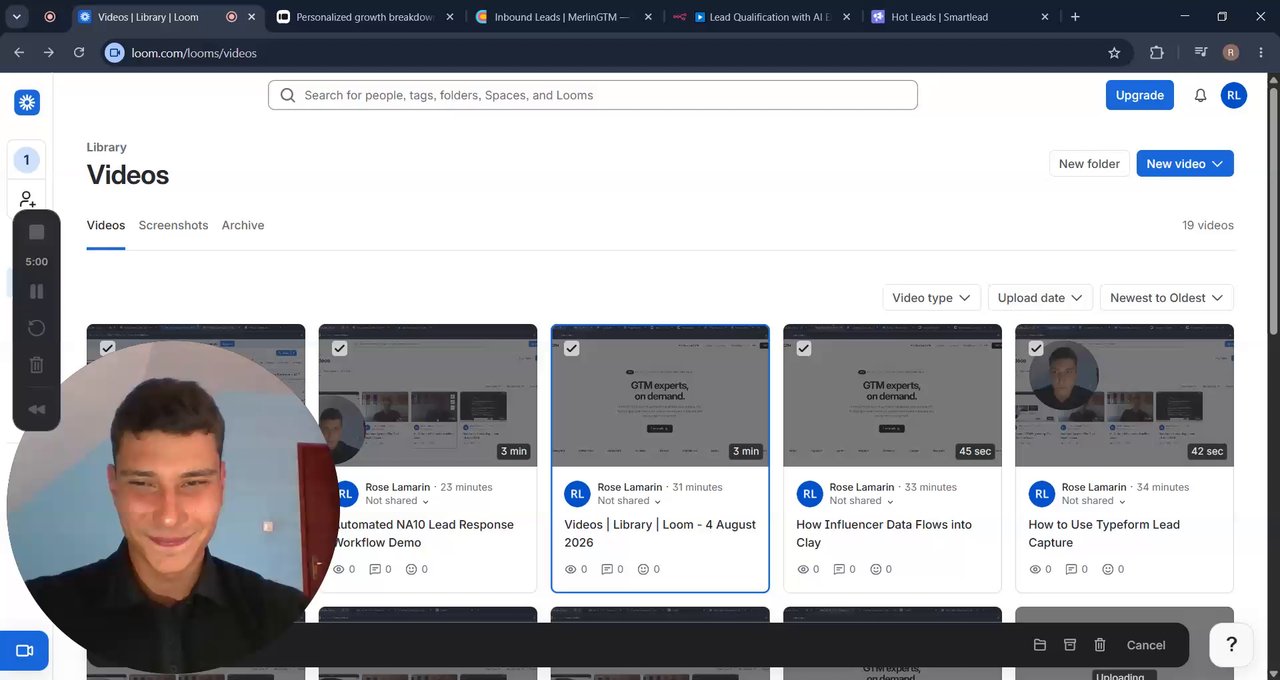Open the workspace badge numbered 1
Screen dimensions: 1280x680
(26, 160)
